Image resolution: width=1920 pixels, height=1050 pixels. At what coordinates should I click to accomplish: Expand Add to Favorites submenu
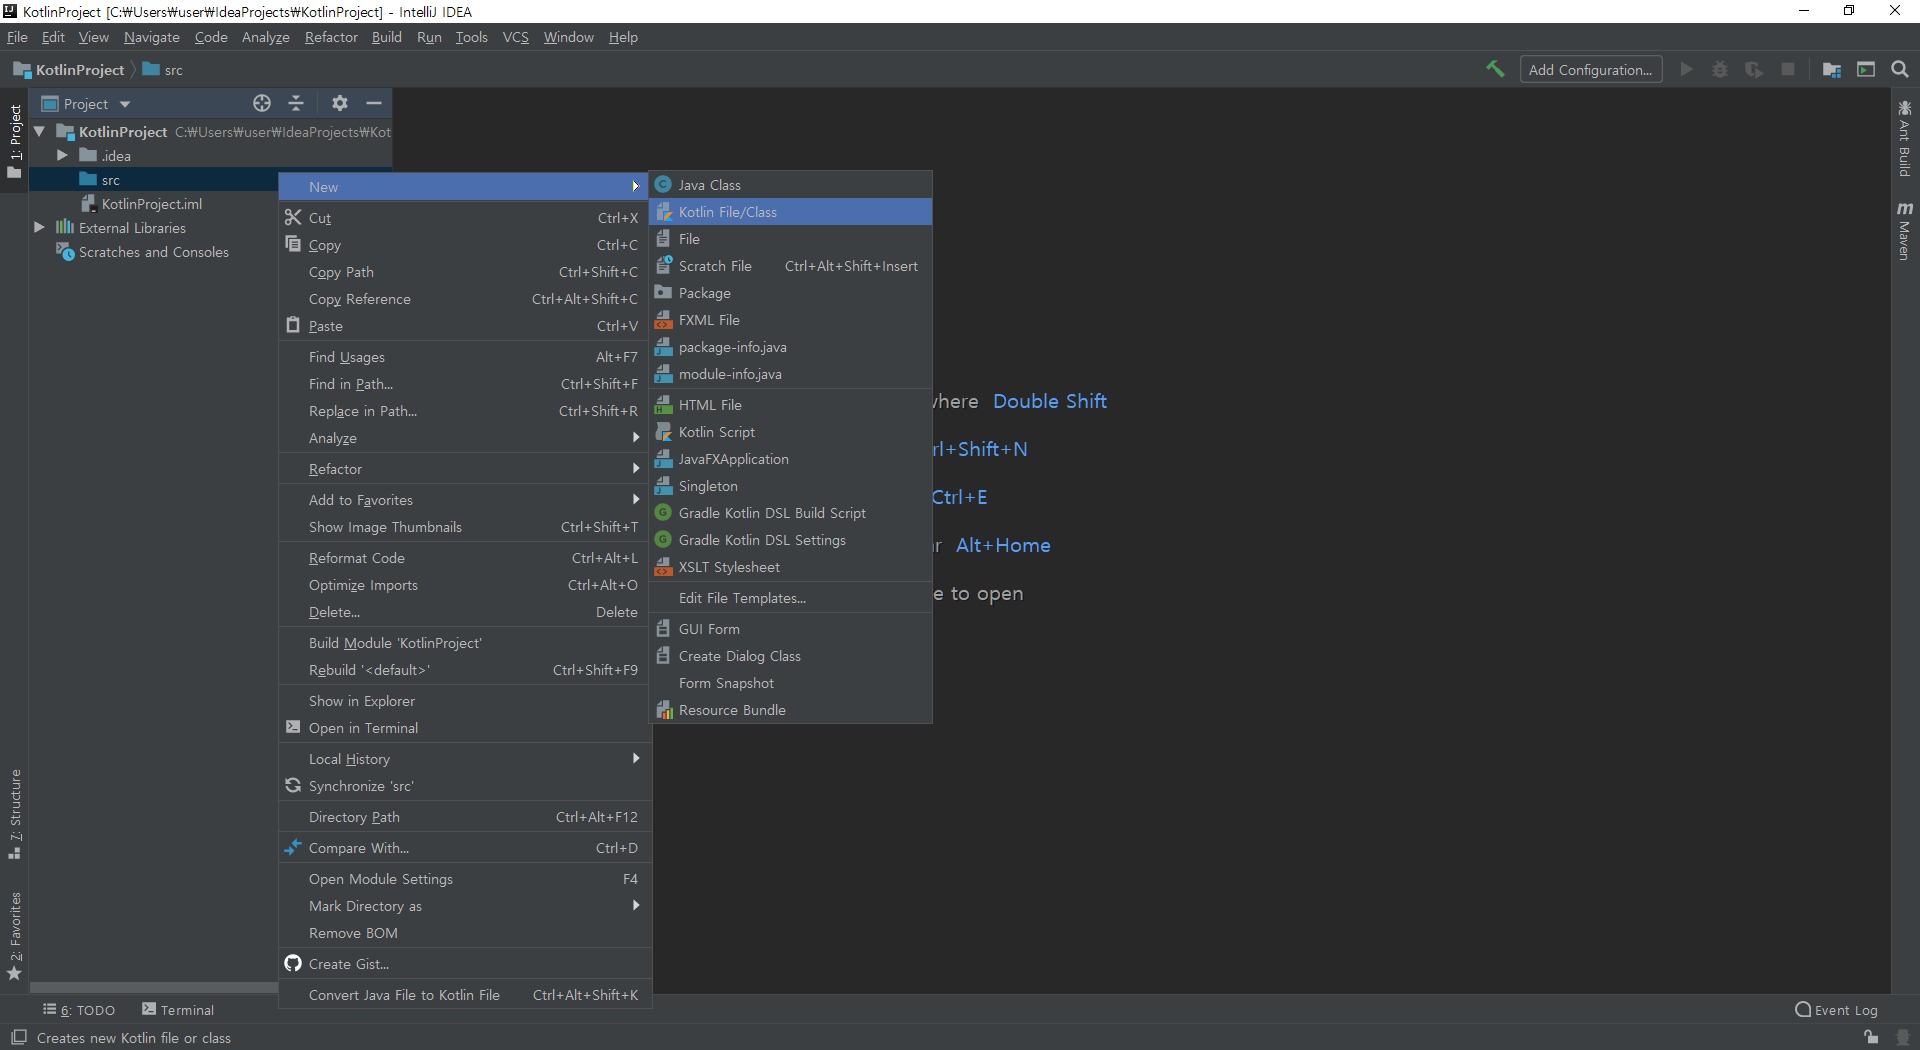pyautogui.click(x=464, y=500)
